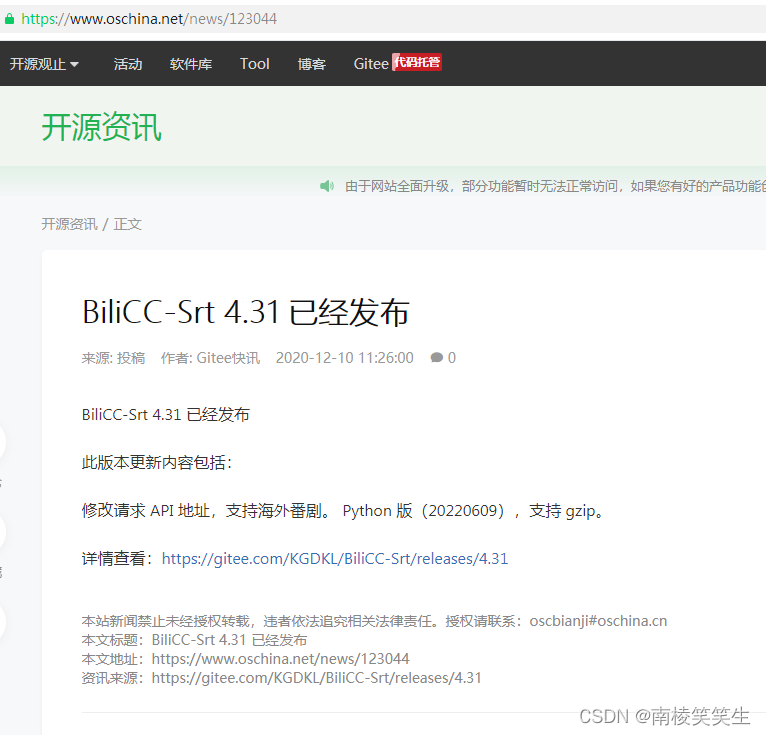Open the Tool nav item

[x=255, y=64]
